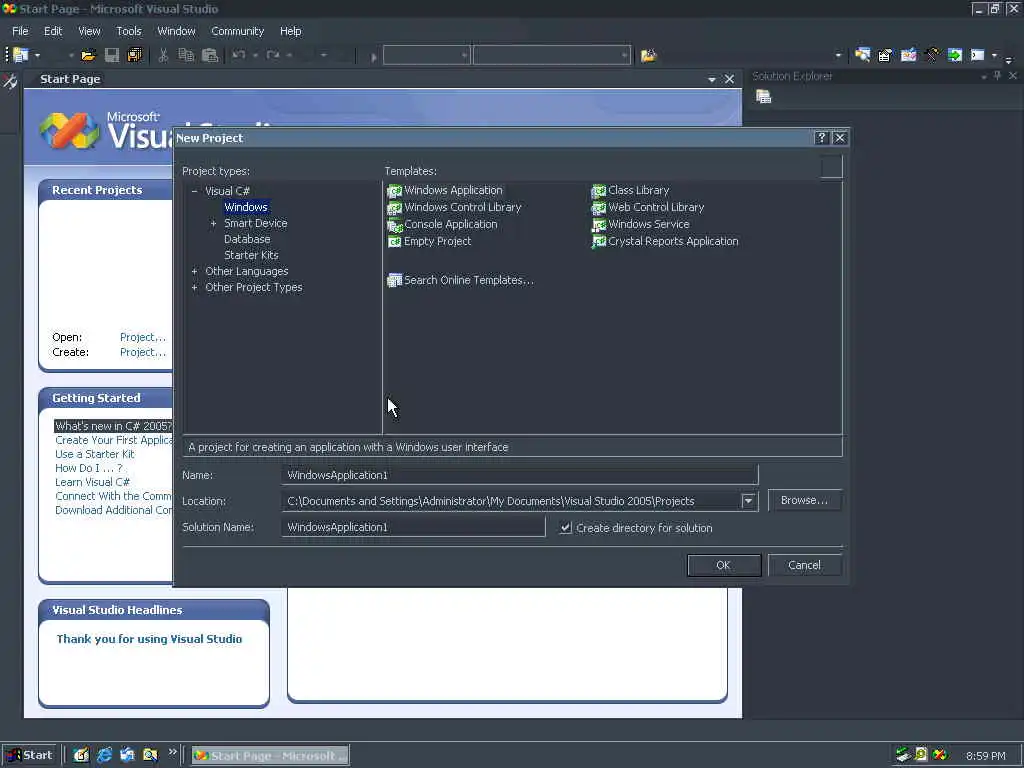
Task: Open the Start Page tab list dropdown
Action: click(712, 79)
